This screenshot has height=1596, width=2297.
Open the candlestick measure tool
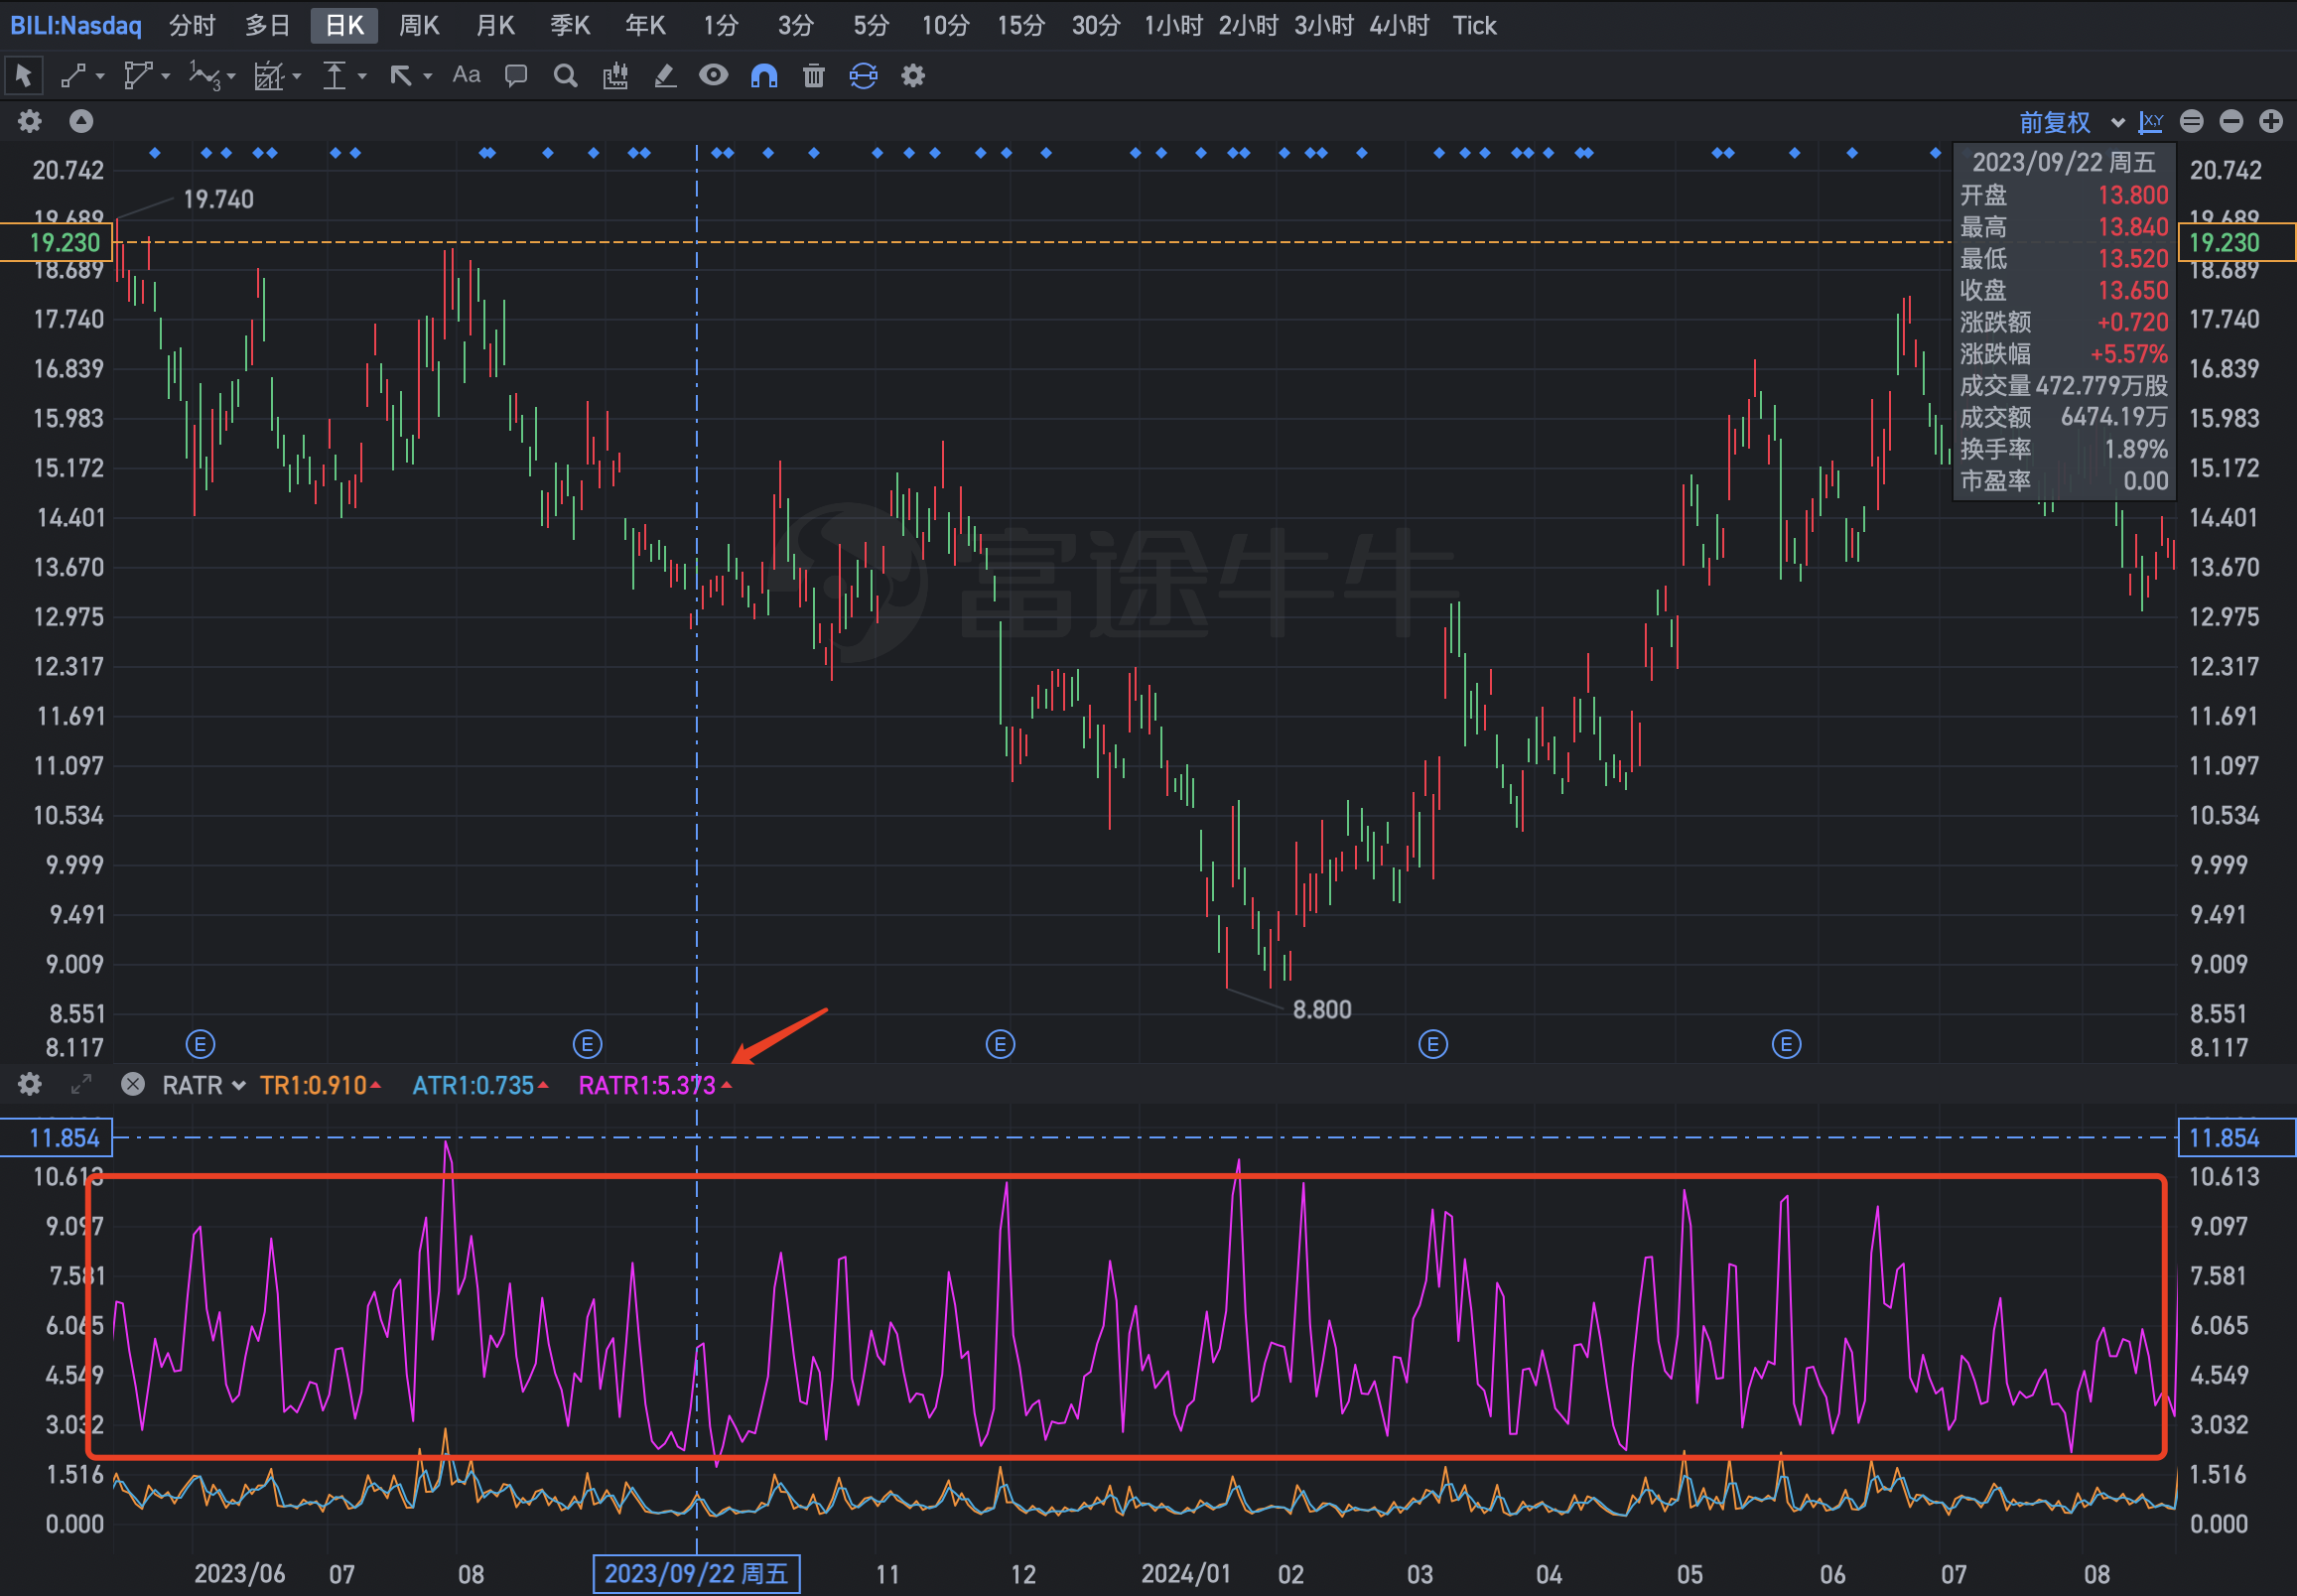615,75
